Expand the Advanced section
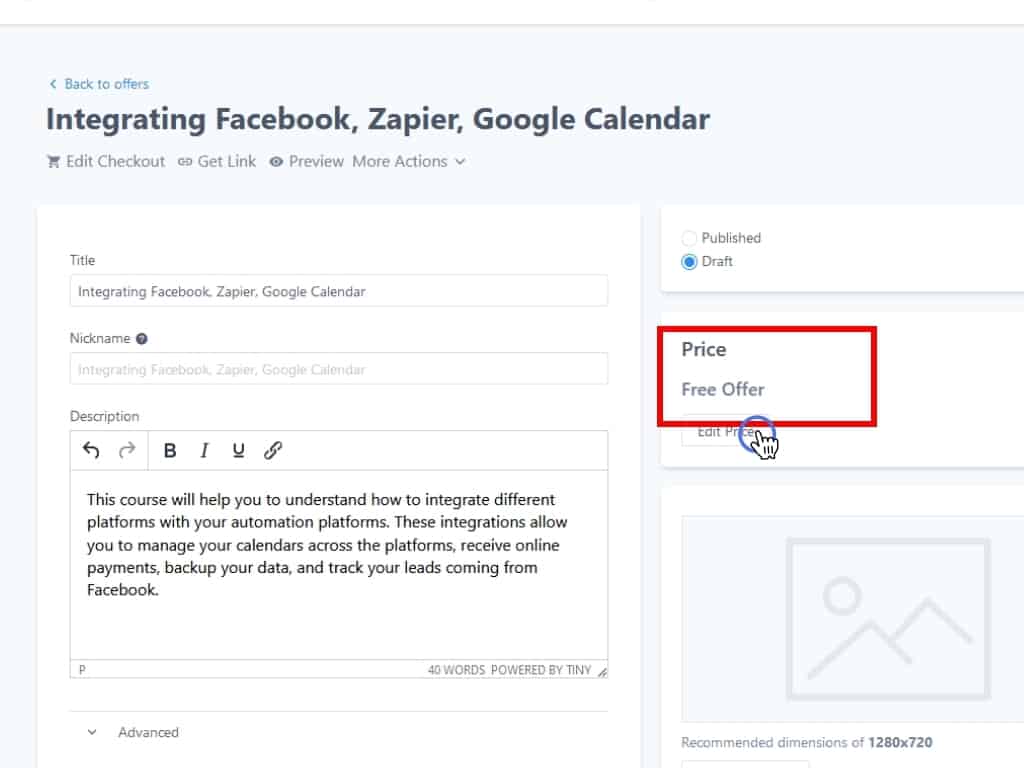Screen dimensions: 1024x768 [x=134, y=732]
